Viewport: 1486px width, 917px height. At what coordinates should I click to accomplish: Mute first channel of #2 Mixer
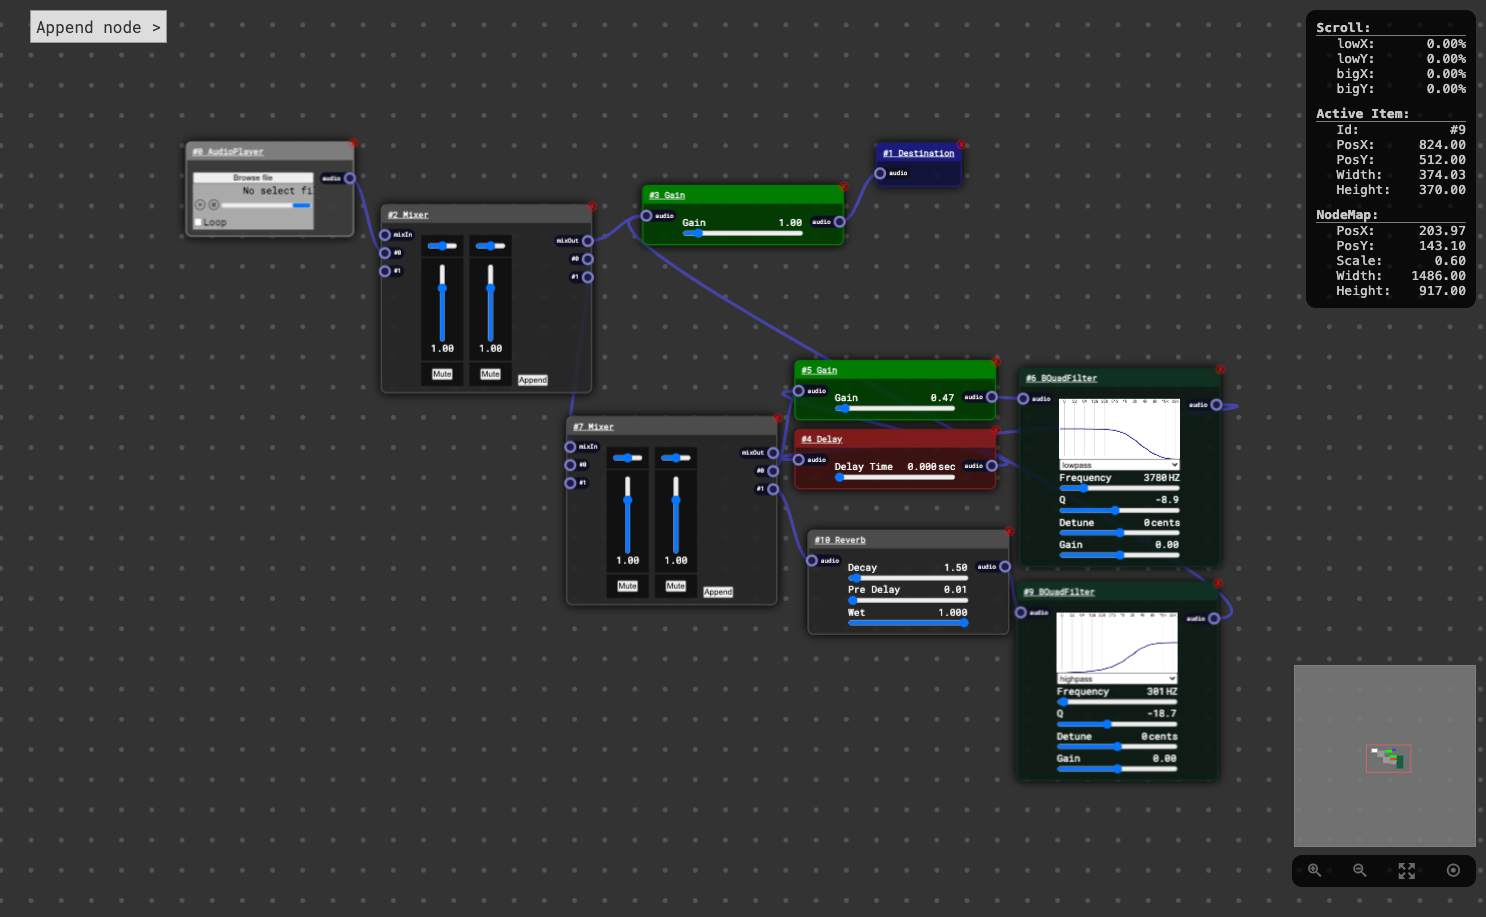(442, 374)
